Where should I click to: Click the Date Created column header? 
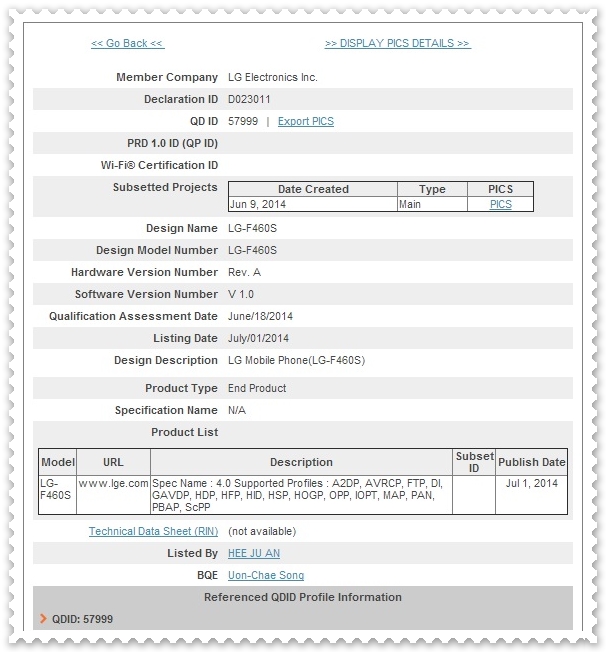click(x=313, y=189)
